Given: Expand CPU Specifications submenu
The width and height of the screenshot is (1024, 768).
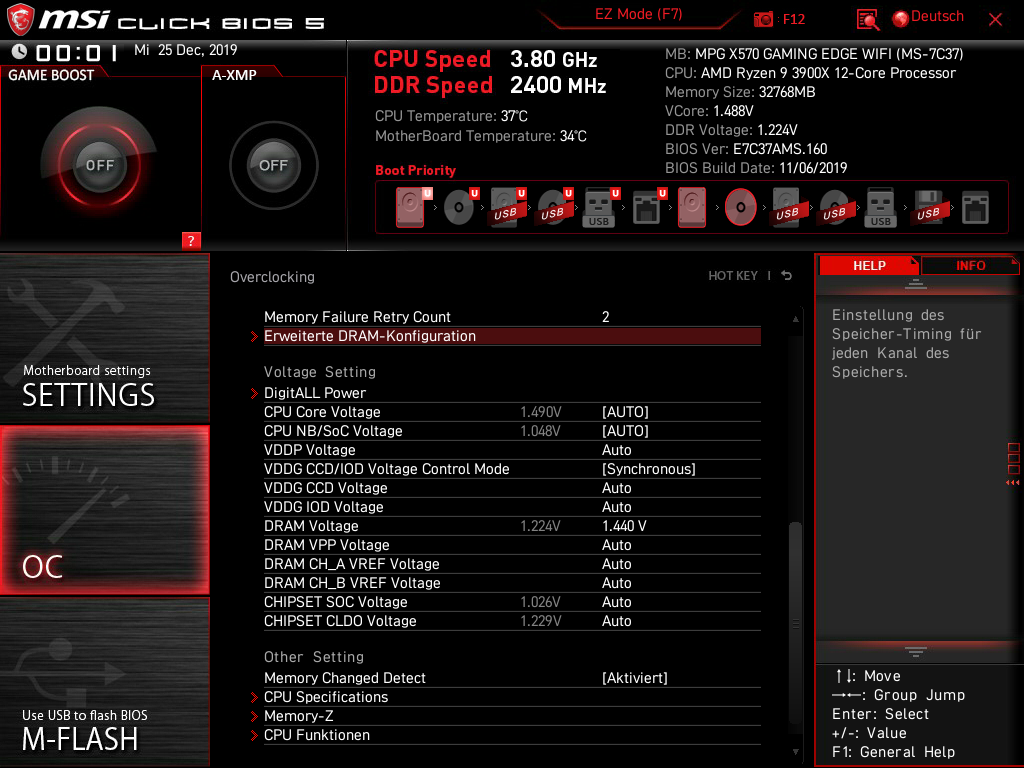Looking at the screenshot, I should click(512, 697).
